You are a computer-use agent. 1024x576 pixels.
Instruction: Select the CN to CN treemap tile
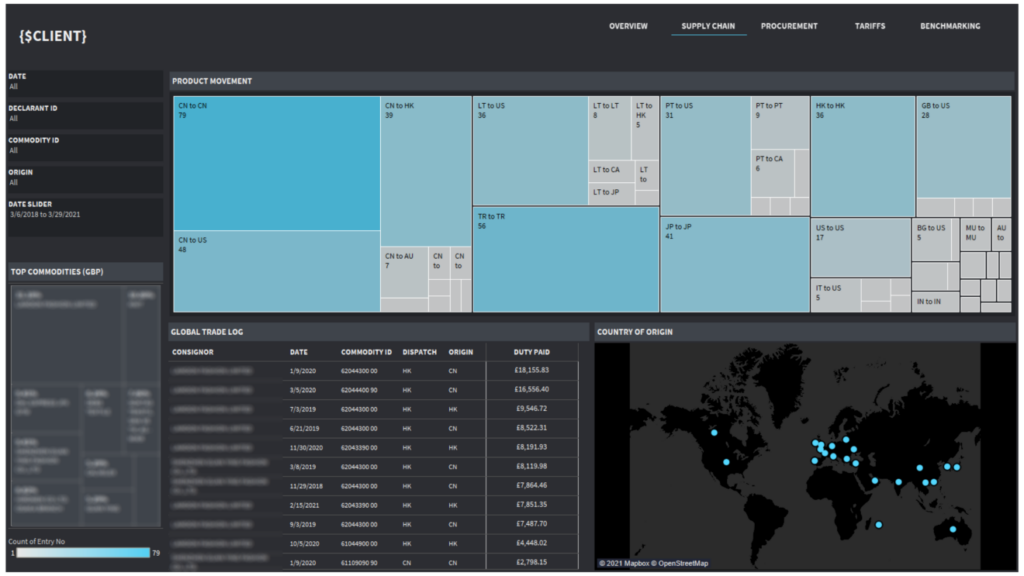pos(277,163)
